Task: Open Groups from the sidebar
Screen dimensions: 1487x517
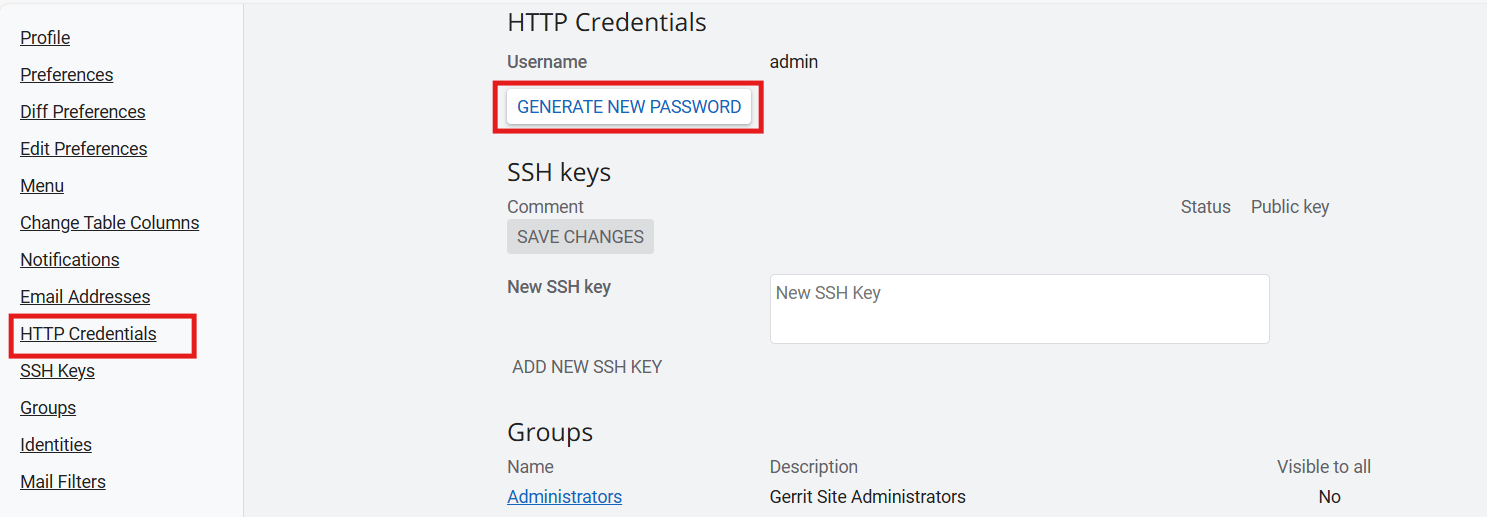Action: click(x=48, y=408)
